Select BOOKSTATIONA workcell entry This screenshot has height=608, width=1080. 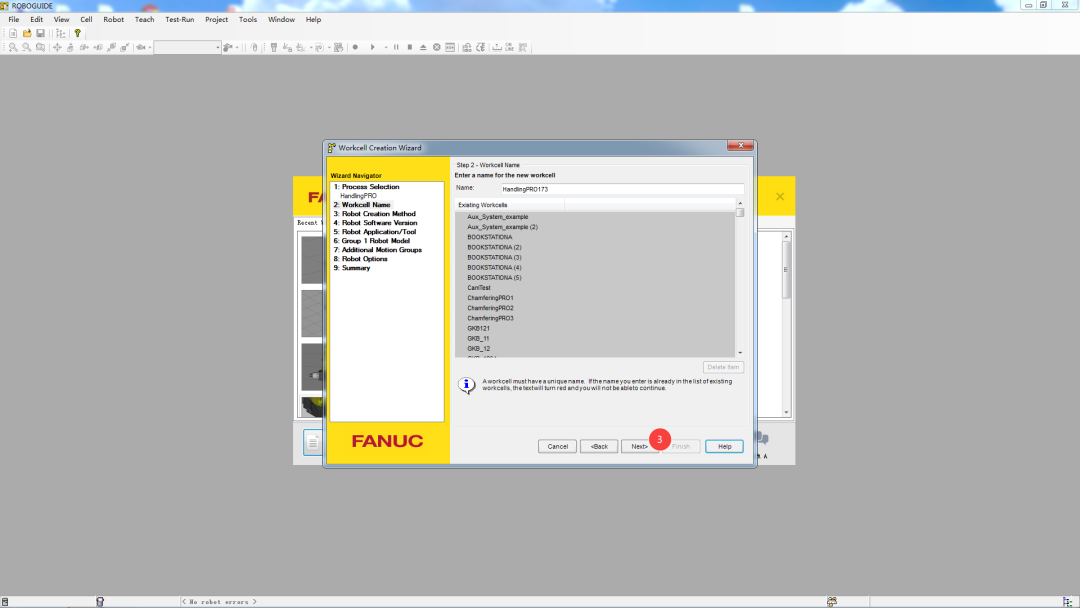tap(490, 237)
